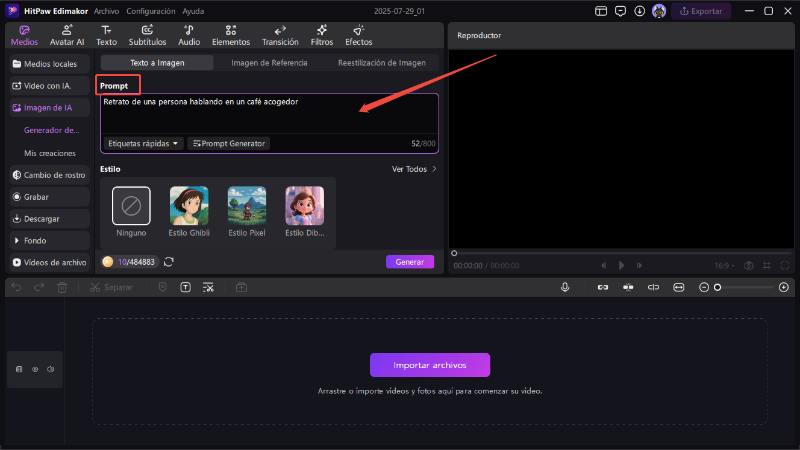This screenshot has height=450, width=800.
Task: Open the Audio tab
Action: [x=189, y=36]
